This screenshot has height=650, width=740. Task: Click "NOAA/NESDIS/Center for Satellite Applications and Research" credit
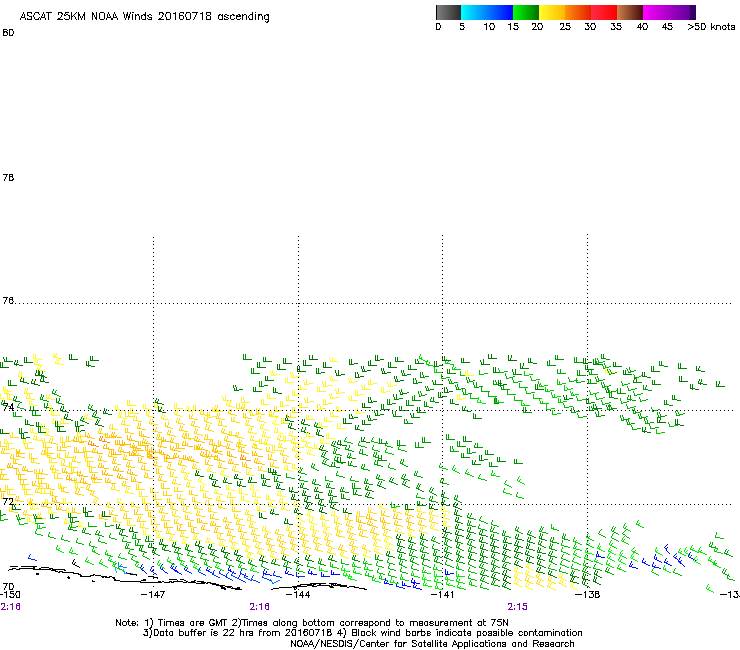coord(432,644)
